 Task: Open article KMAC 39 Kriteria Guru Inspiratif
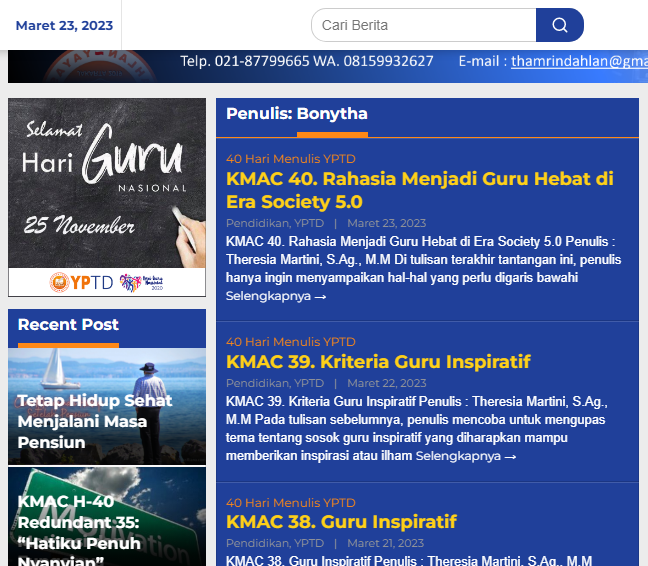pos(378,361)
